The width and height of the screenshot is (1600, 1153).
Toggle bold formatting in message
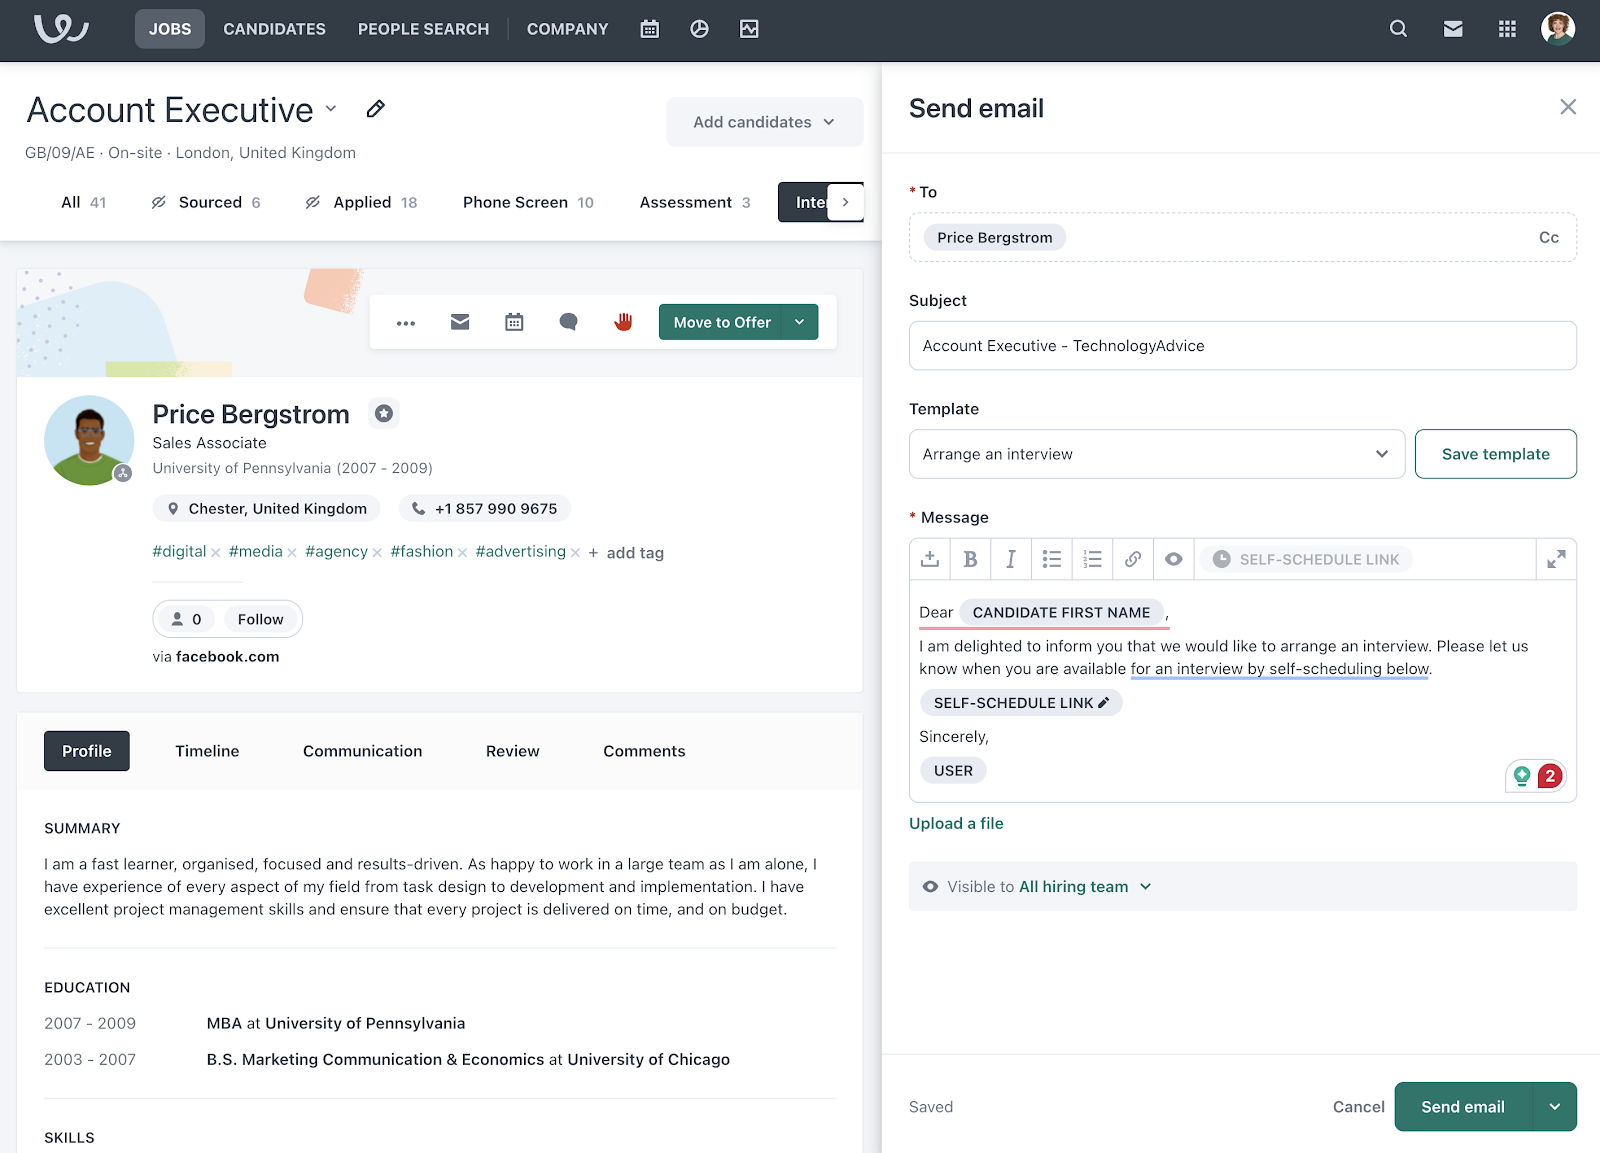[x=970, y=559]
